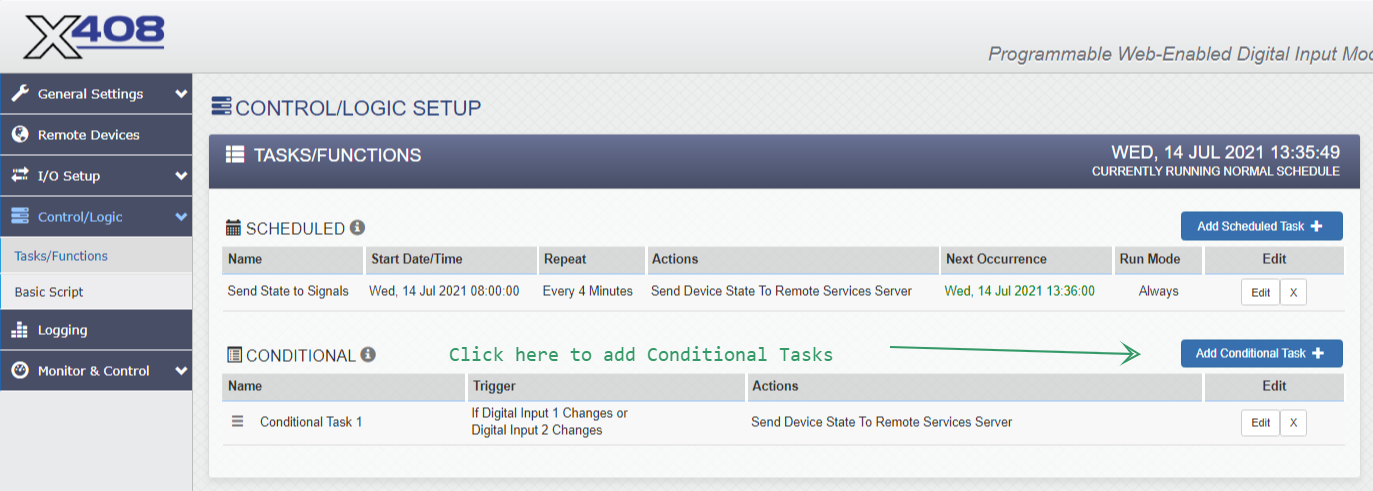The image size is (1373, 491).
Task: Click the Logging bar chart icon
Action: click(x=20, y=330)
